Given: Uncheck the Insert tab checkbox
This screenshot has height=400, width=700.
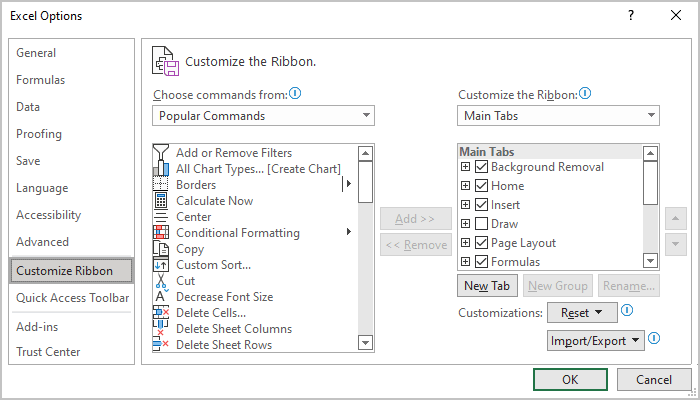Looking at the screenshot, I should [x=481, y=205].
